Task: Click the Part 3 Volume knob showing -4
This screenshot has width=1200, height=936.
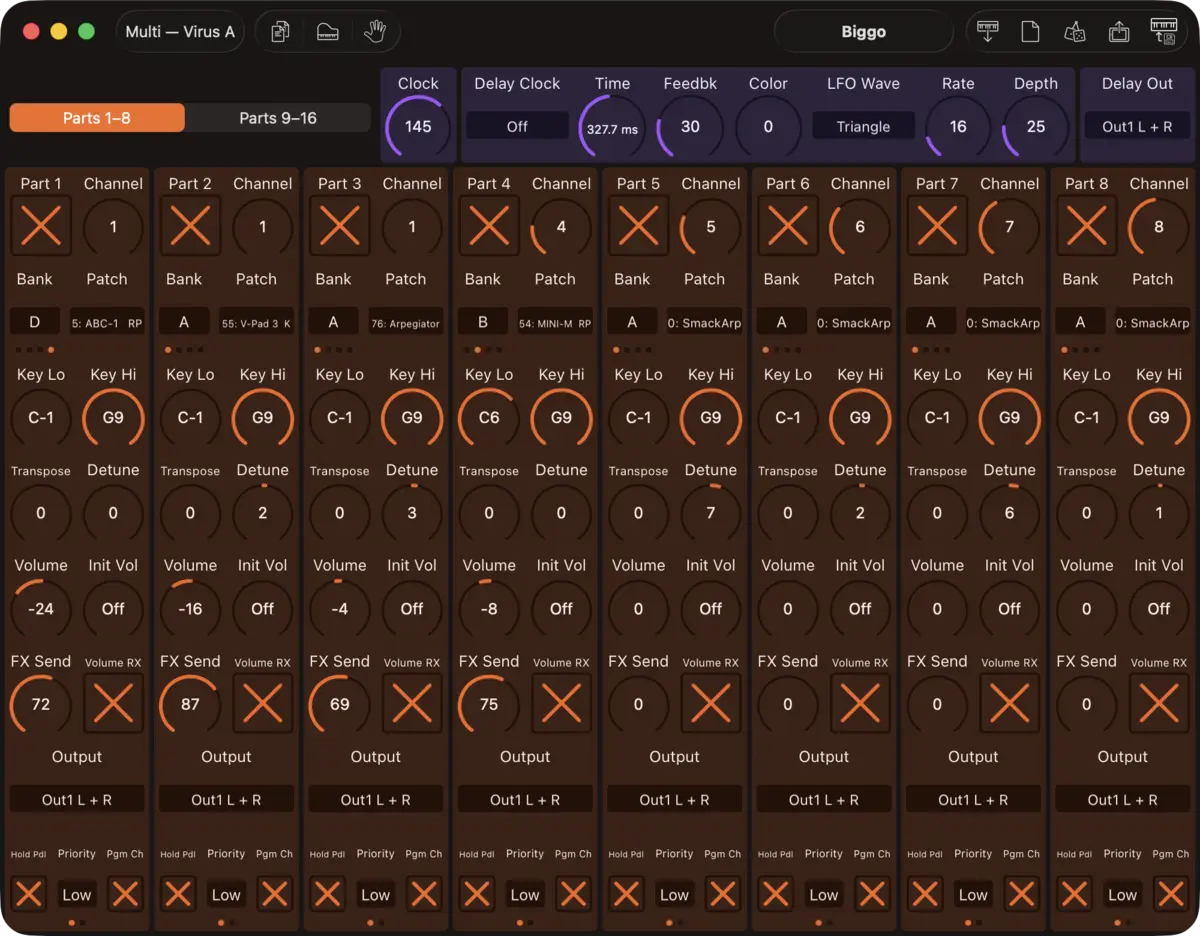Action: click(340, 608)
